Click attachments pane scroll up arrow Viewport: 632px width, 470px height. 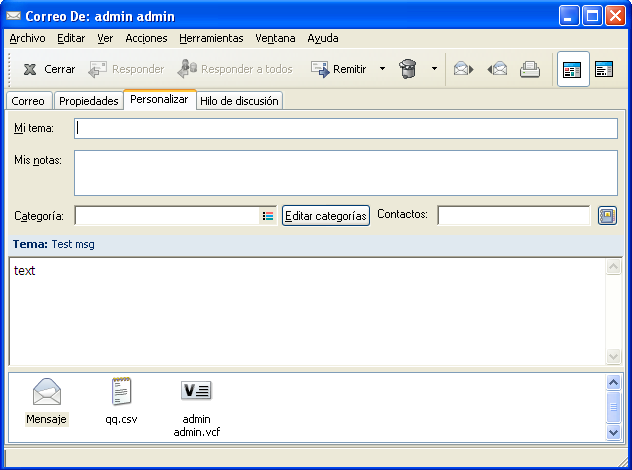pos(613,382)
